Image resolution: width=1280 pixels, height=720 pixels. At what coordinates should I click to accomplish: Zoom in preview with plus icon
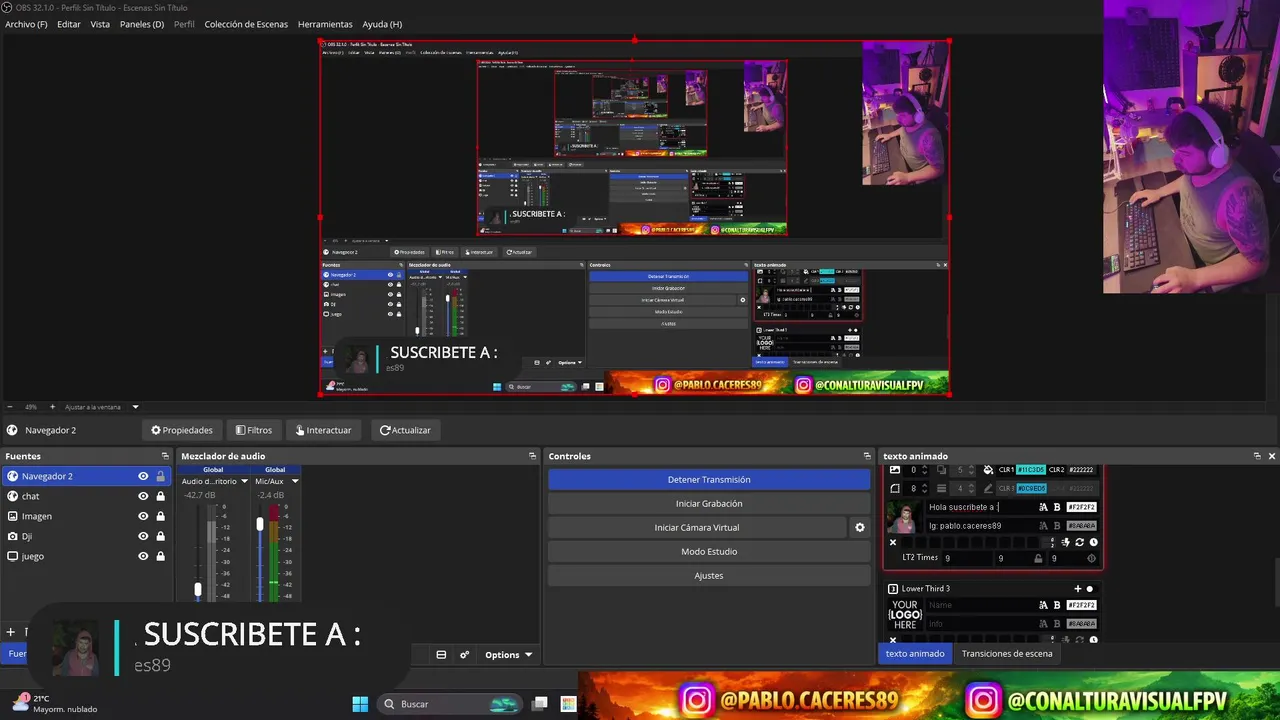[x=52, y=407]
